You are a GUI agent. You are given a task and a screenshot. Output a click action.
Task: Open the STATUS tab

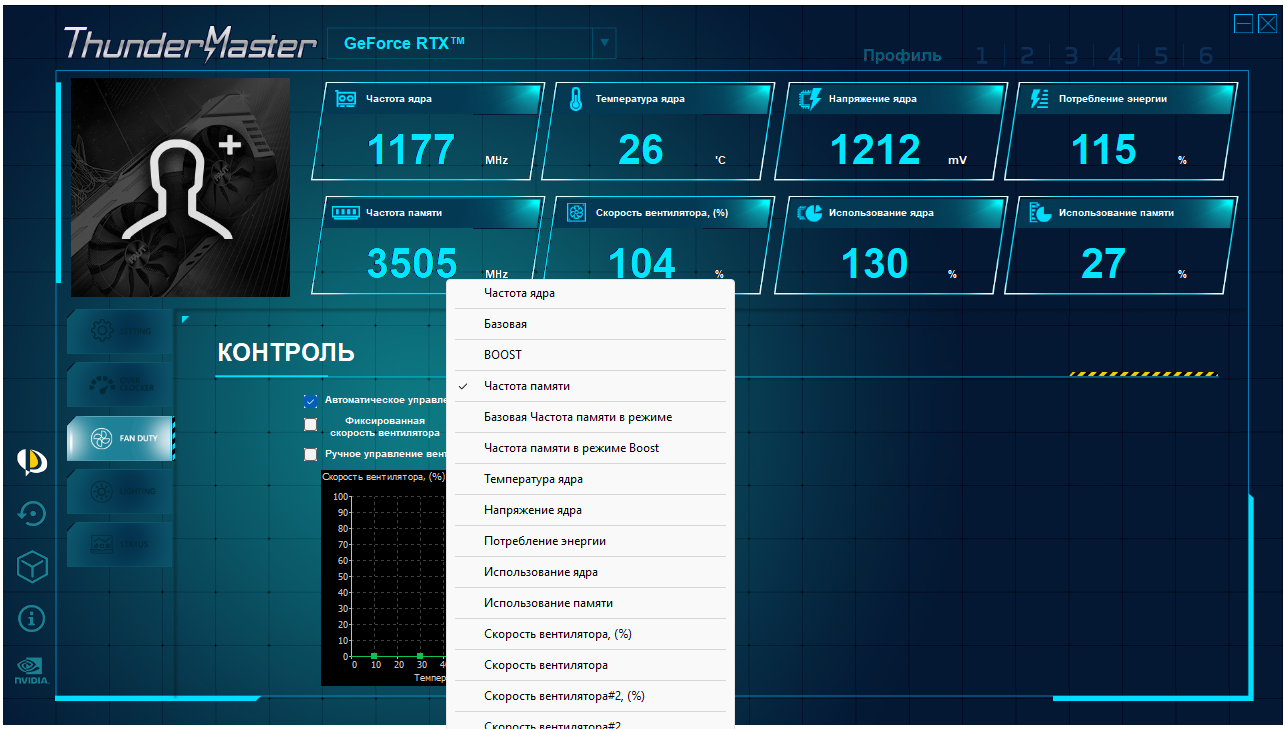pyautogui.click(x=120, y=544)
